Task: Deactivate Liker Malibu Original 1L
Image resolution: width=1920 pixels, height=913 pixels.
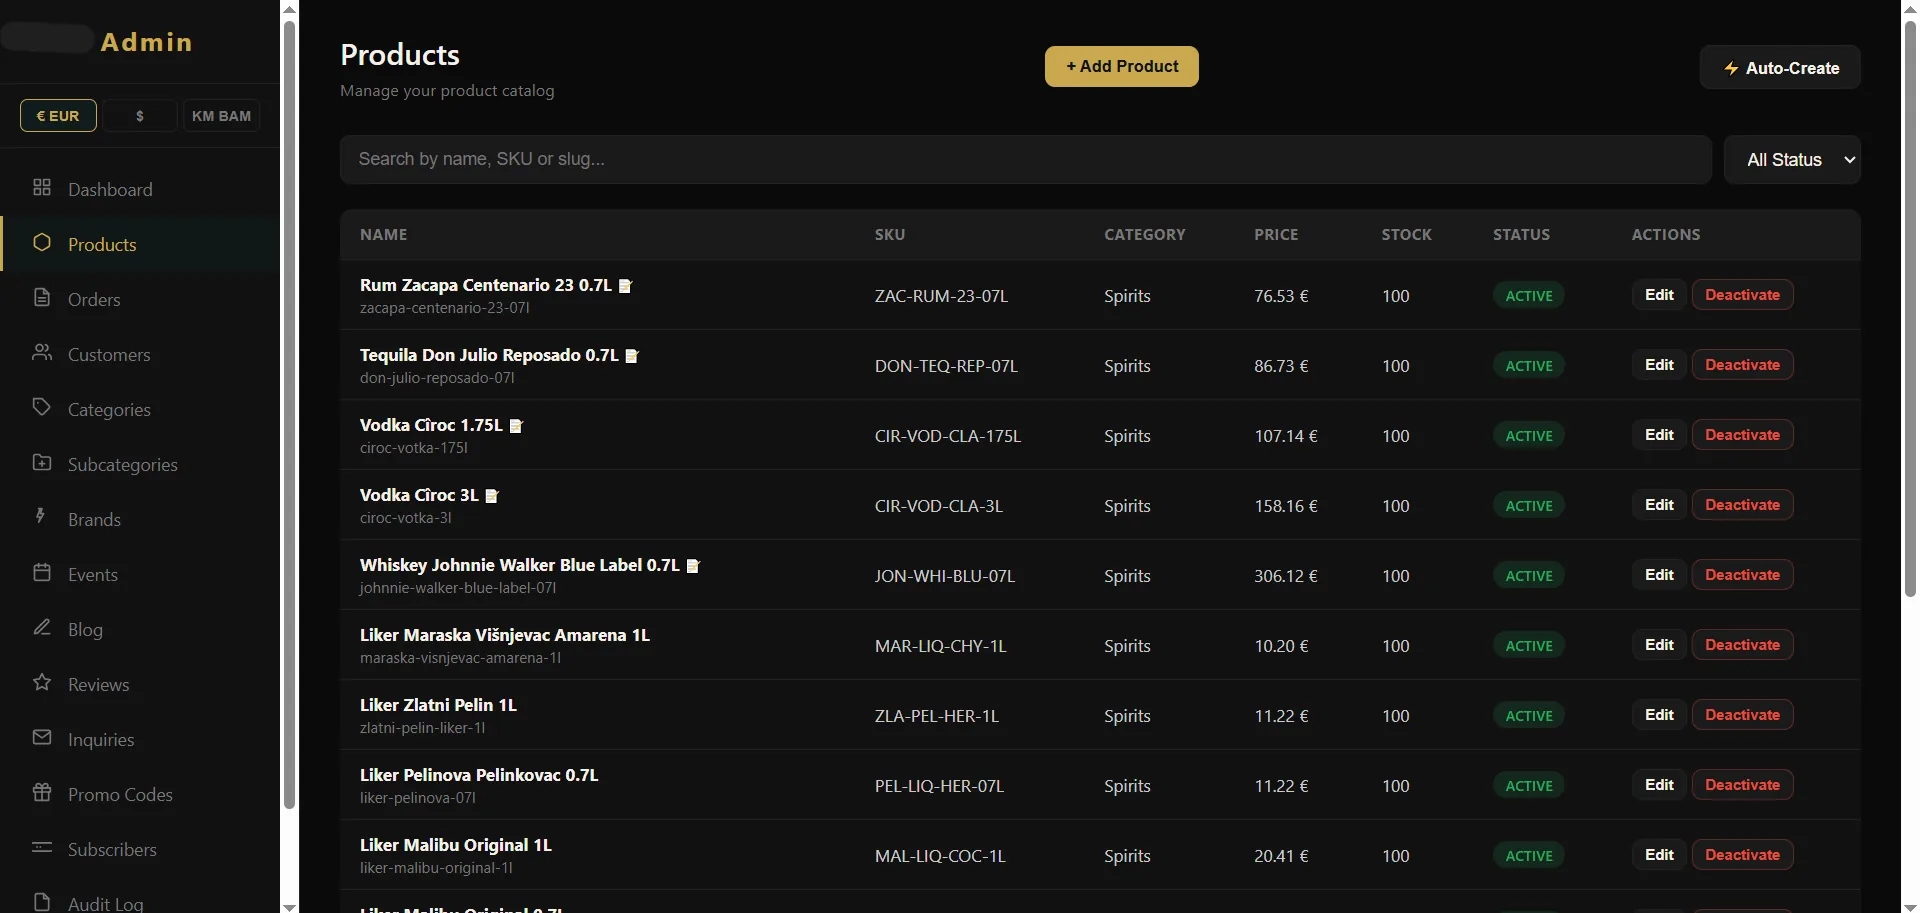Action: 1742,855
